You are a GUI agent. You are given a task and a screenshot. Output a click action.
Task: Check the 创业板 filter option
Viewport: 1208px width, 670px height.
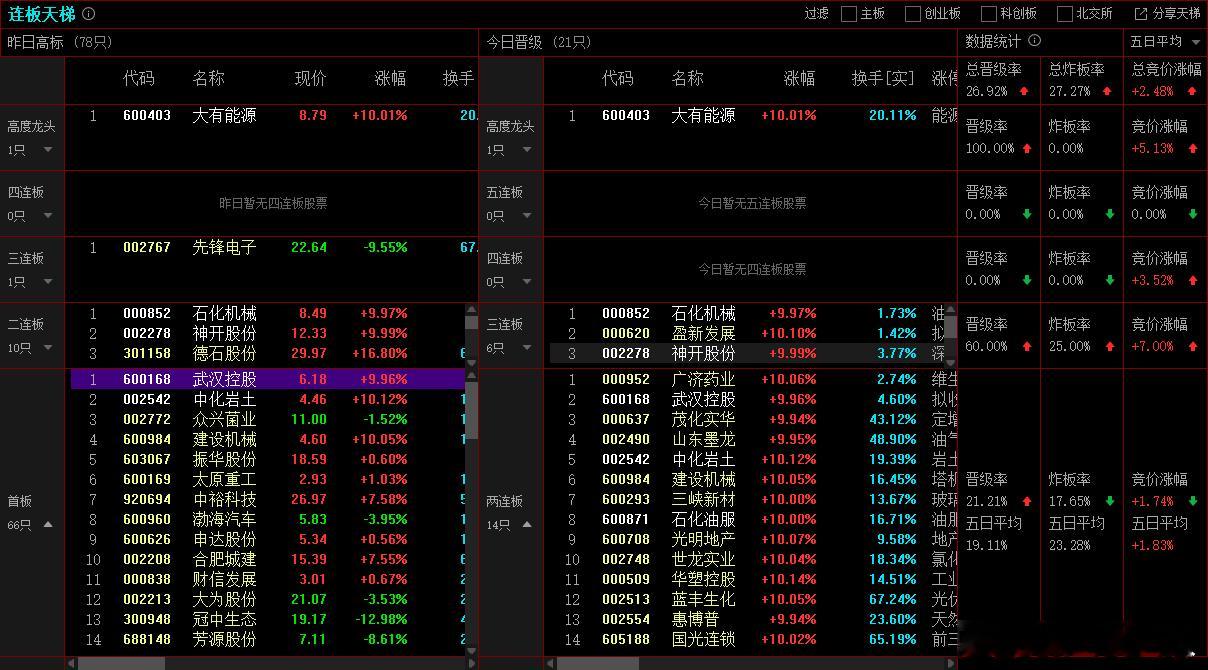(912, 14)
